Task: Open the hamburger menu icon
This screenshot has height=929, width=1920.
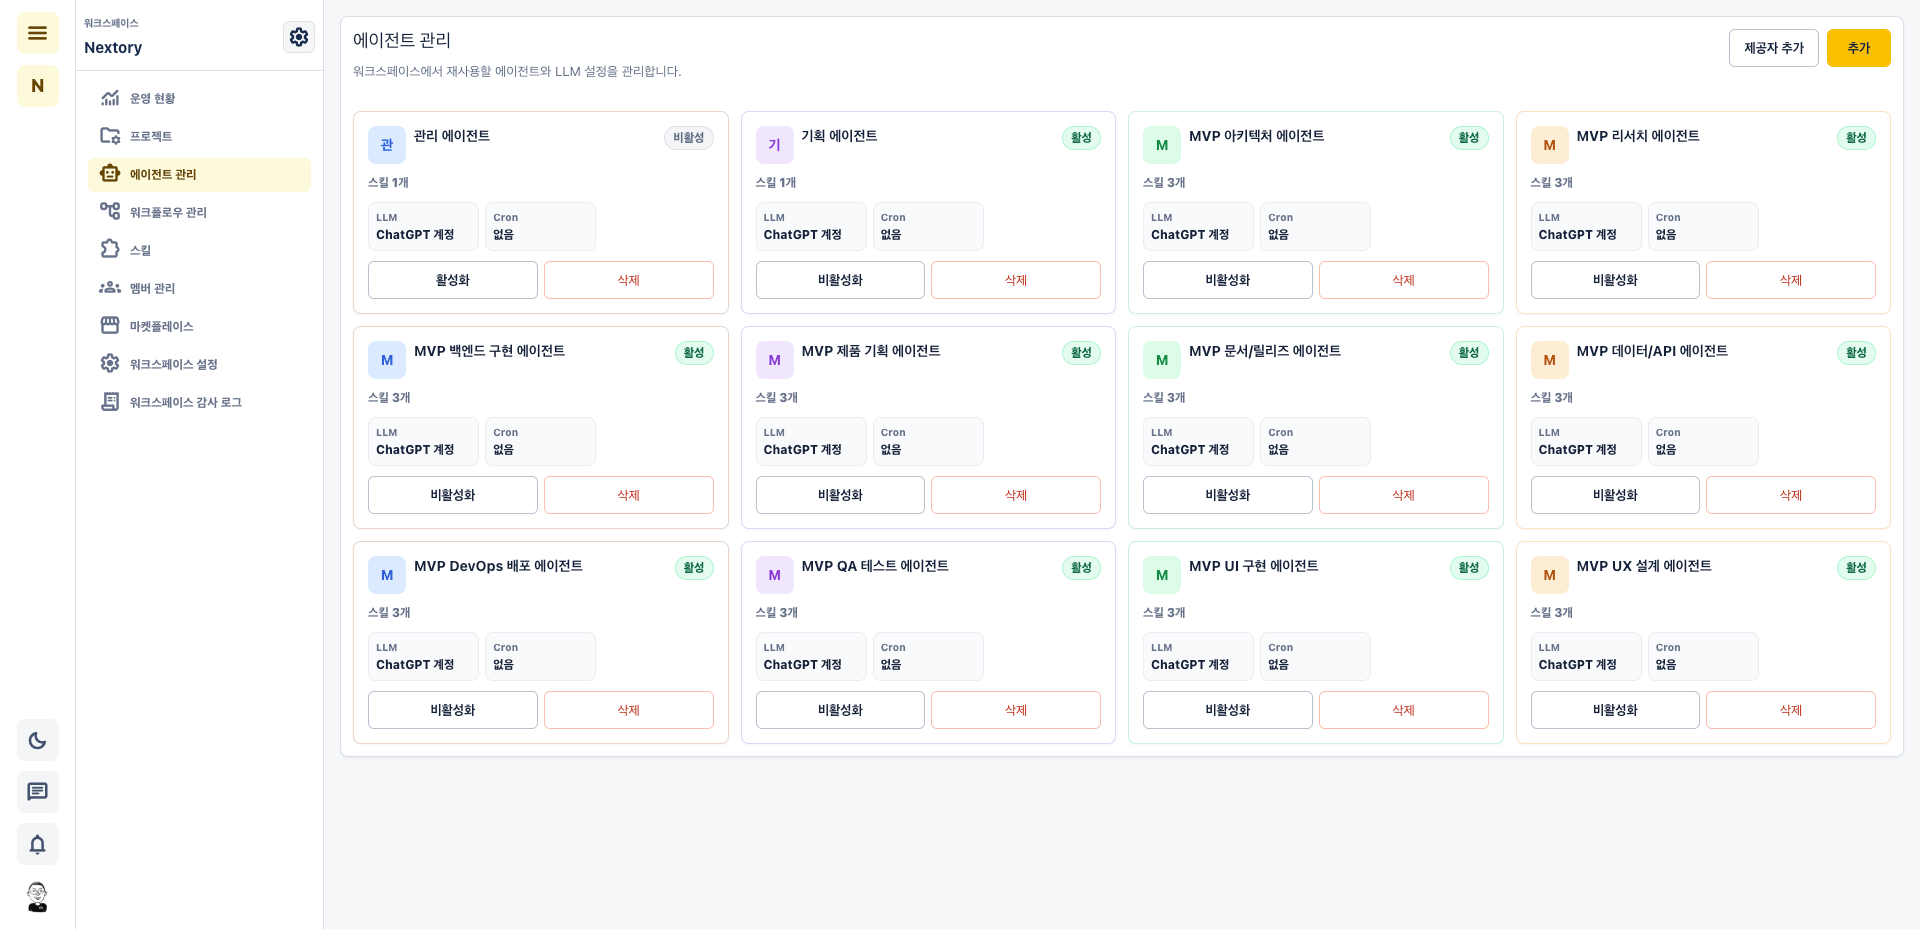Action: [x=38, y=33]
